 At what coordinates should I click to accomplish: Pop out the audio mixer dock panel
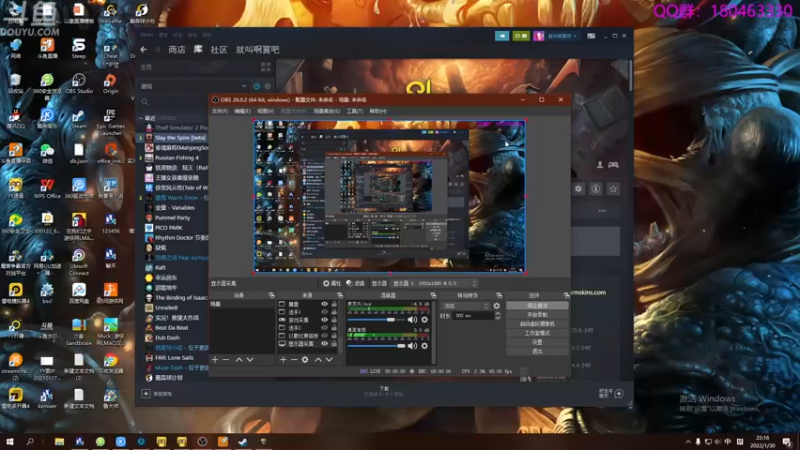[433, 295]
